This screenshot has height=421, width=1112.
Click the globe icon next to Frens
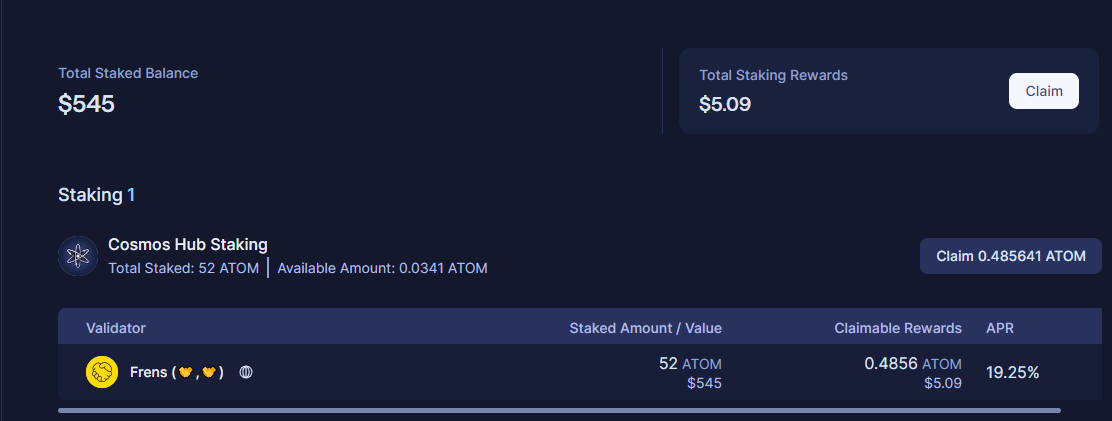click(246, 372)
